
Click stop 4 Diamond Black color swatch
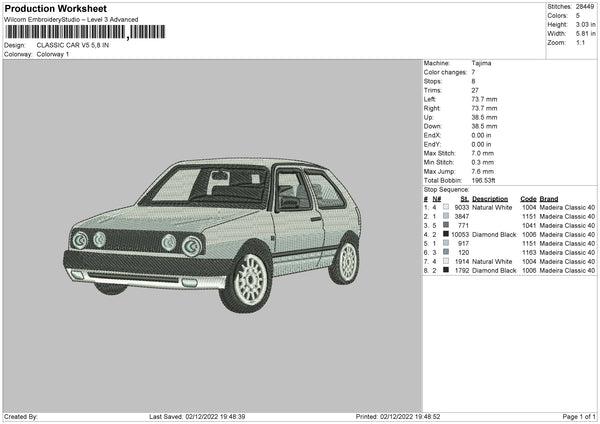pos(444,234)
